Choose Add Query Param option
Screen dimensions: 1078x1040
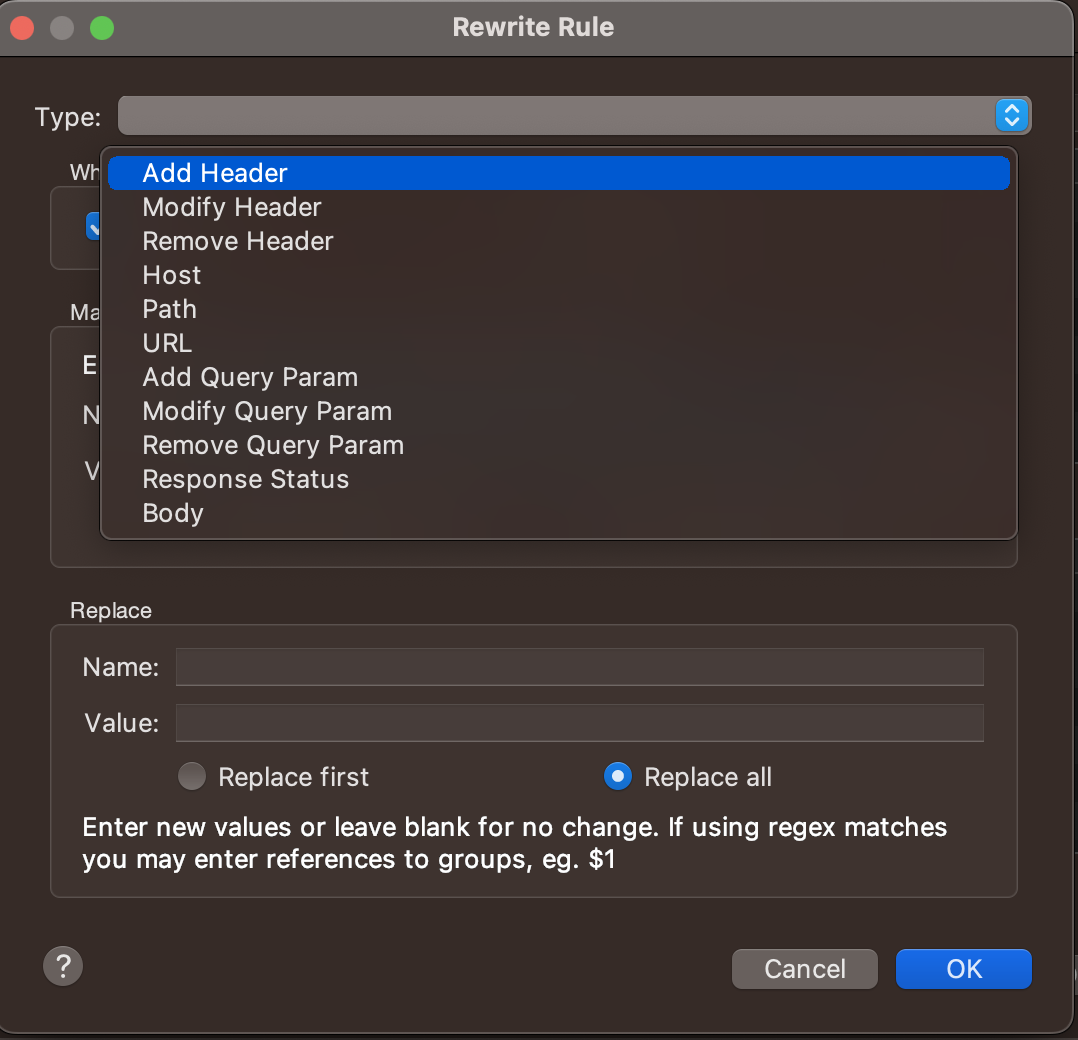point(250,377)
